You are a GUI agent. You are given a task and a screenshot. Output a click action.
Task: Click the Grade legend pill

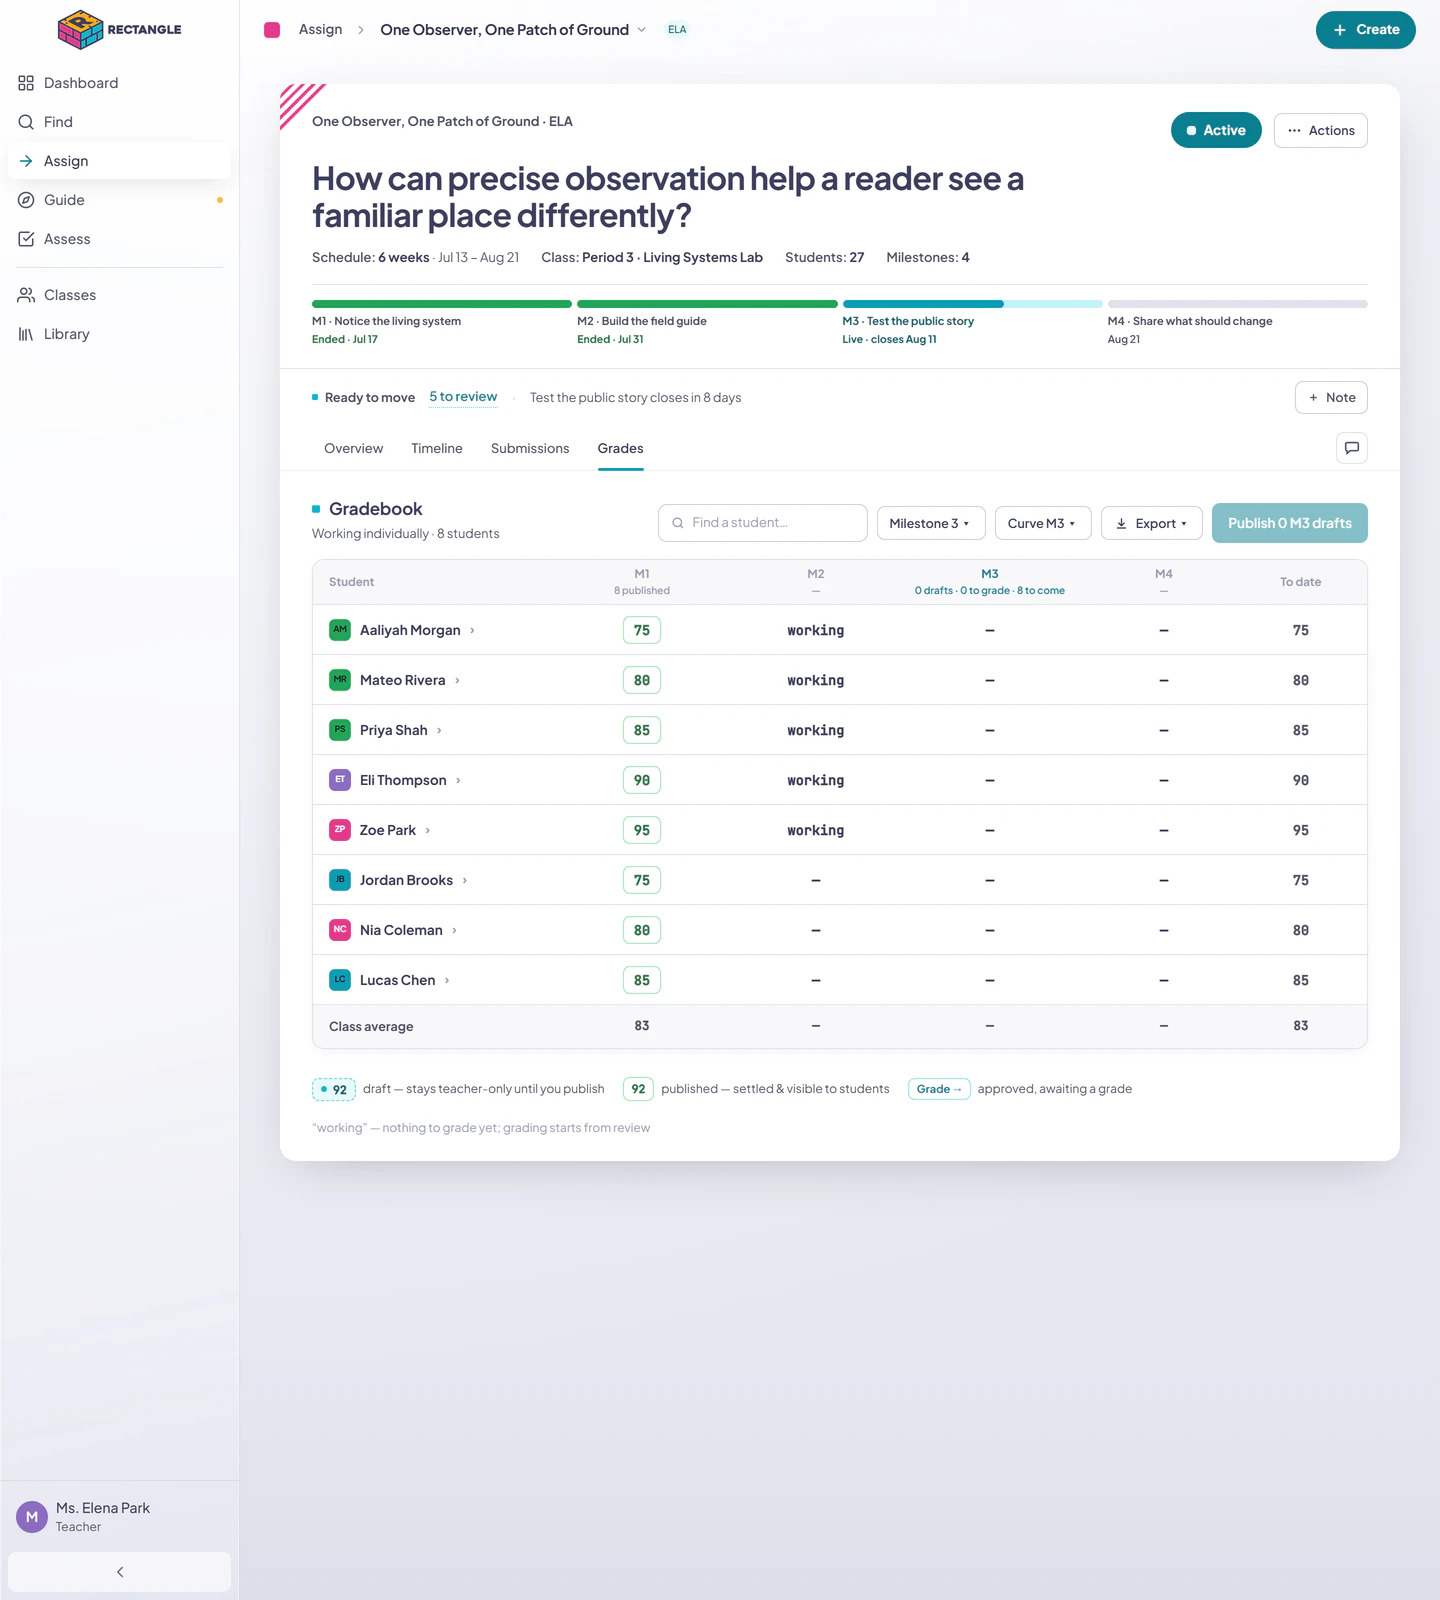click(939, 1089)
